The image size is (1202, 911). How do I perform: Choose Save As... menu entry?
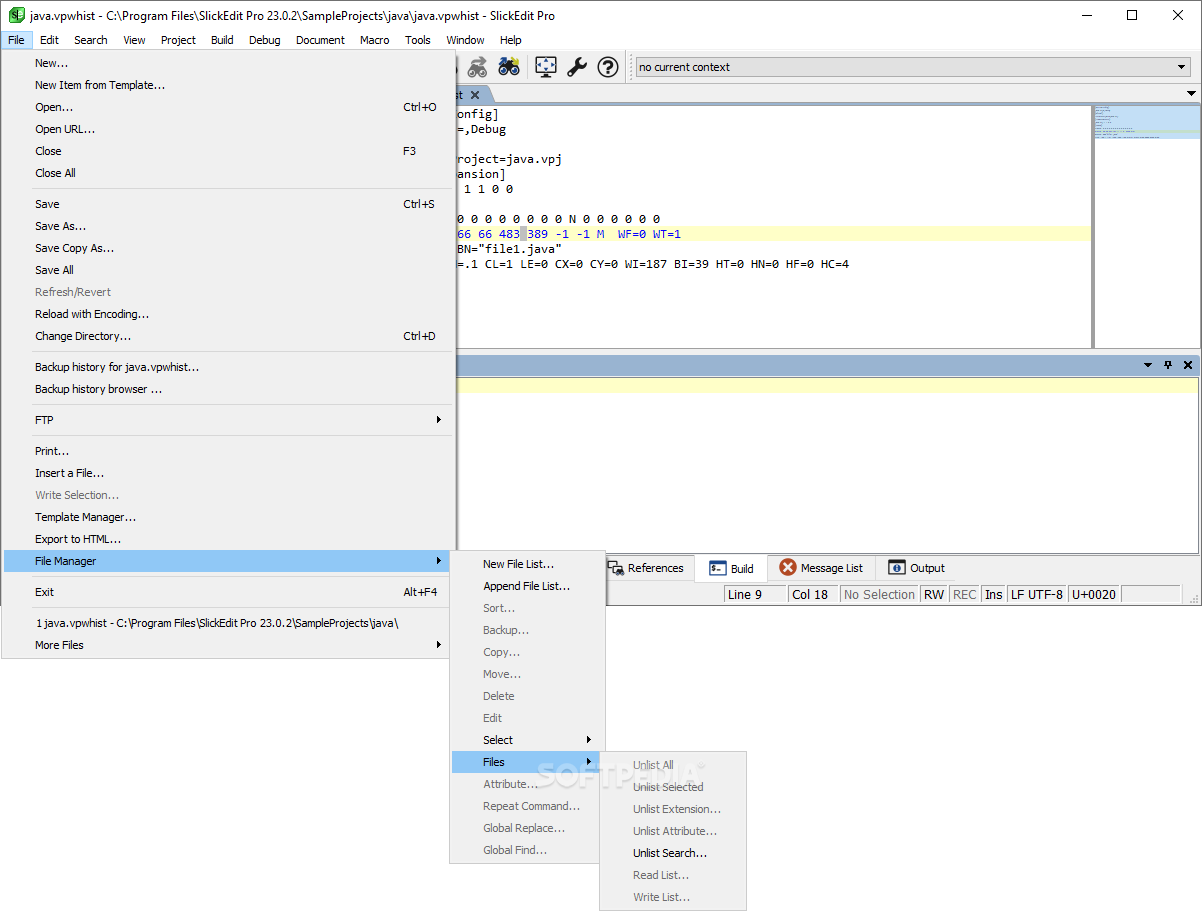coord(229,226)
